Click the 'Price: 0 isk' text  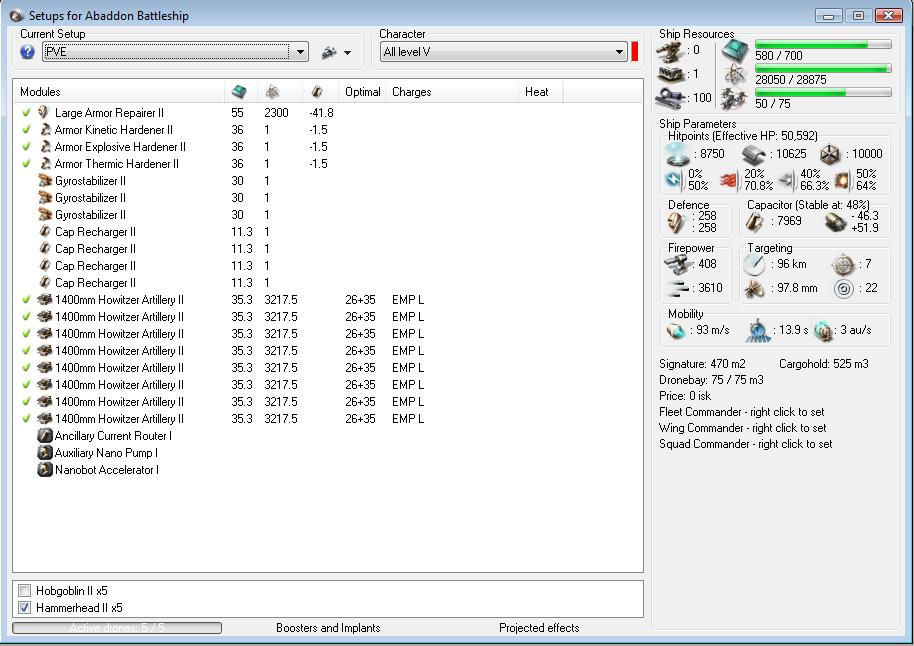[685, 396]
